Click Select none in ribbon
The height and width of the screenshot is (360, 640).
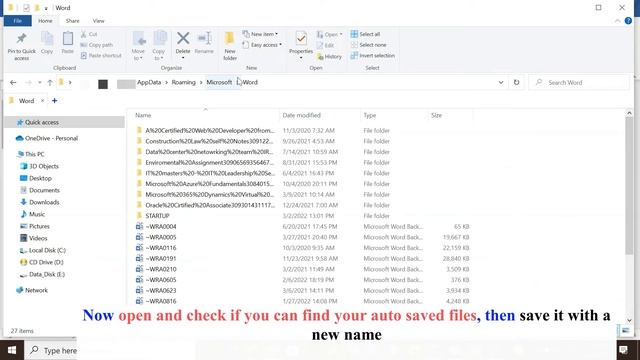368,45
